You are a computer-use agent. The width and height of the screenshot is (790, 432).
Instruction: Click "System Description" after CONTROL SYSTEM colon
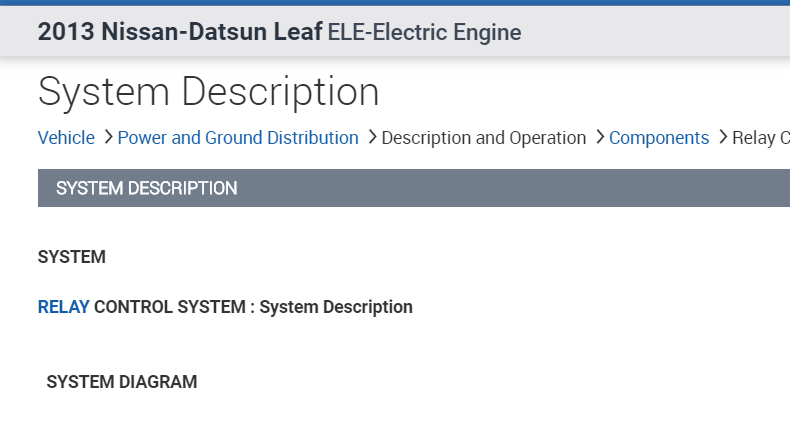[x=336, y=307]
